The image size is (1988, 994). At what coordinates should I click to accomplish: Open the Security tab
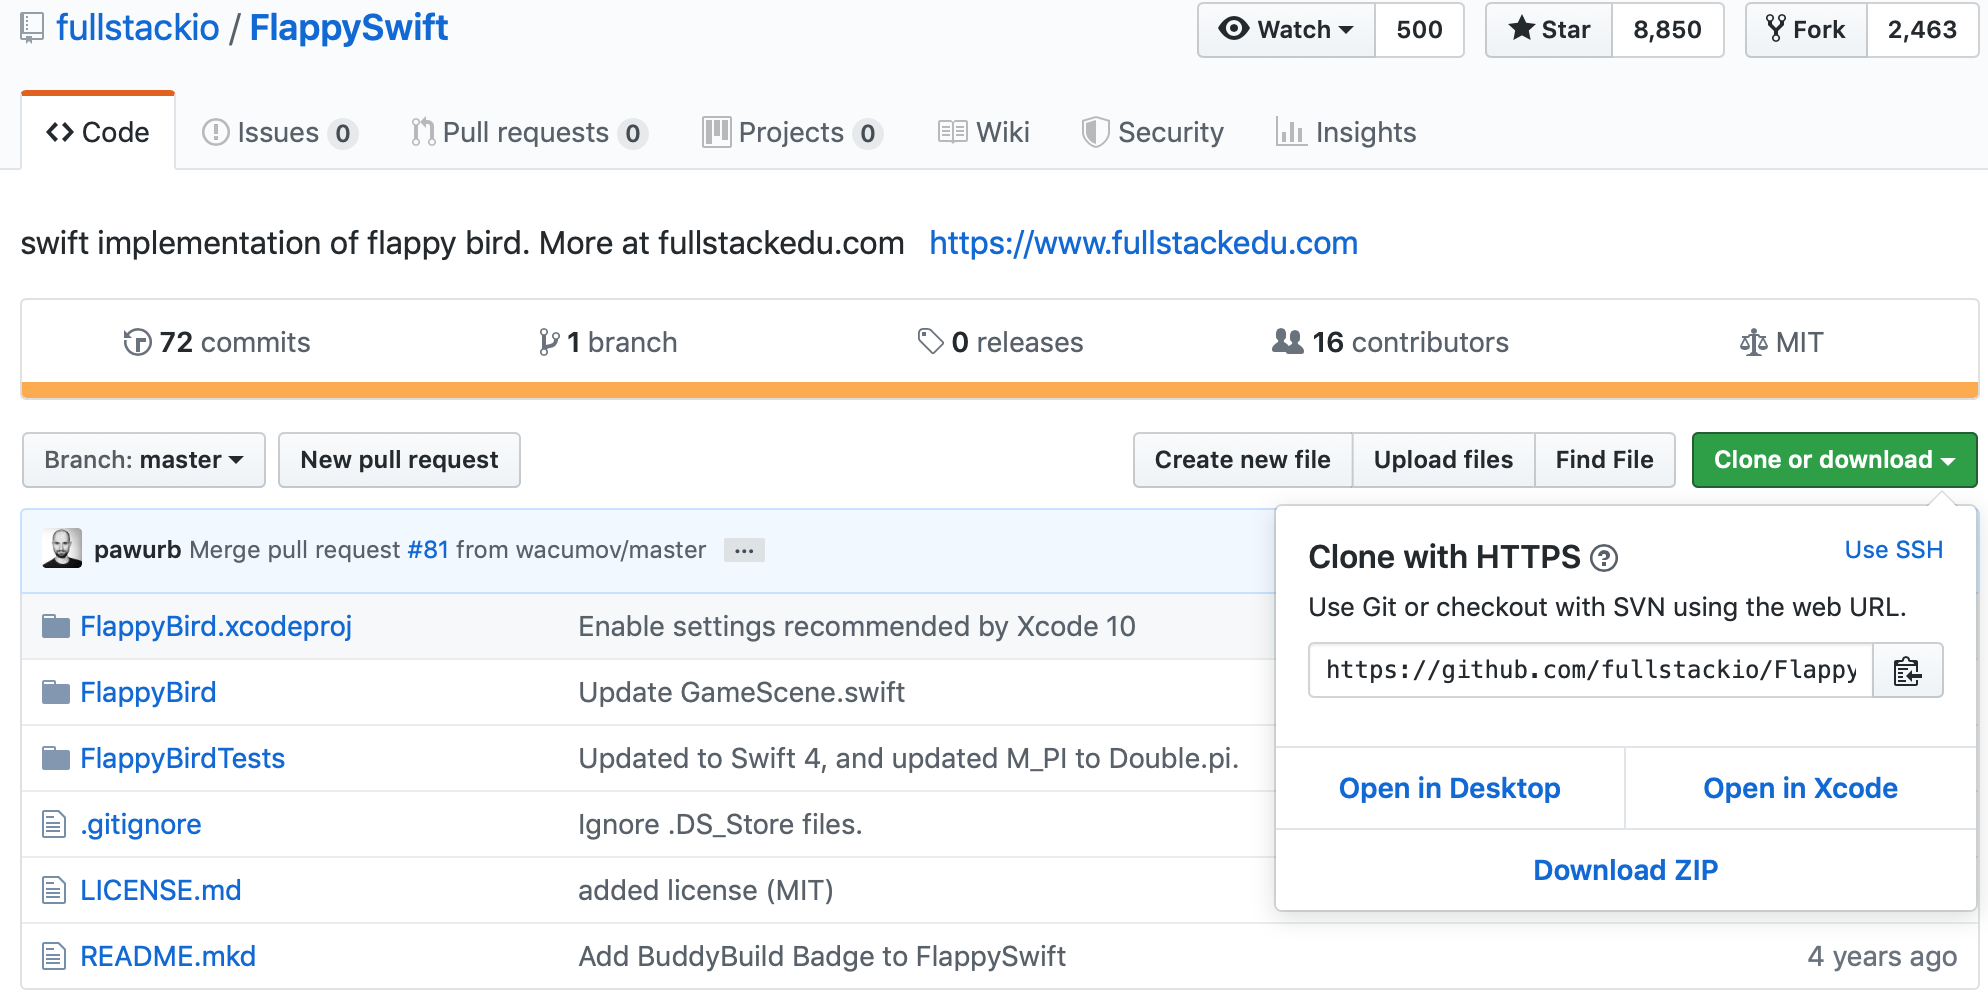tap(1152, 132)
